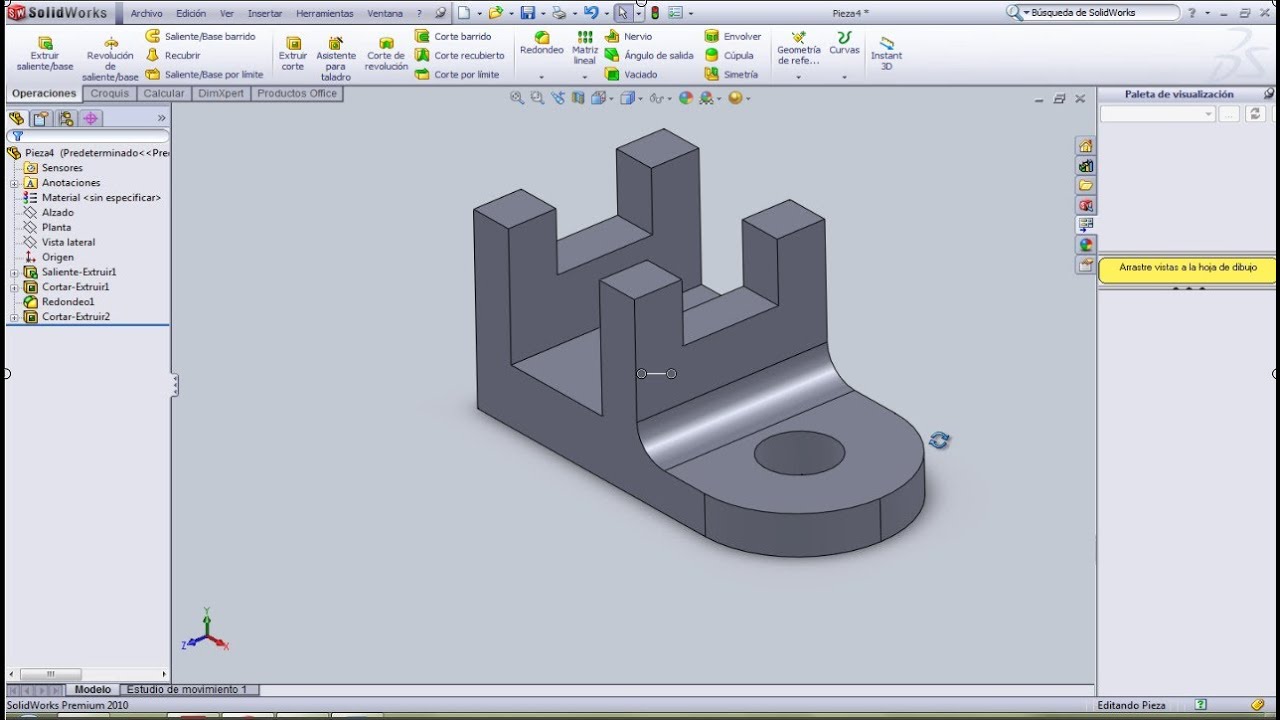
Task: Click the Corte recubierto tool
Action: point(460,55)
